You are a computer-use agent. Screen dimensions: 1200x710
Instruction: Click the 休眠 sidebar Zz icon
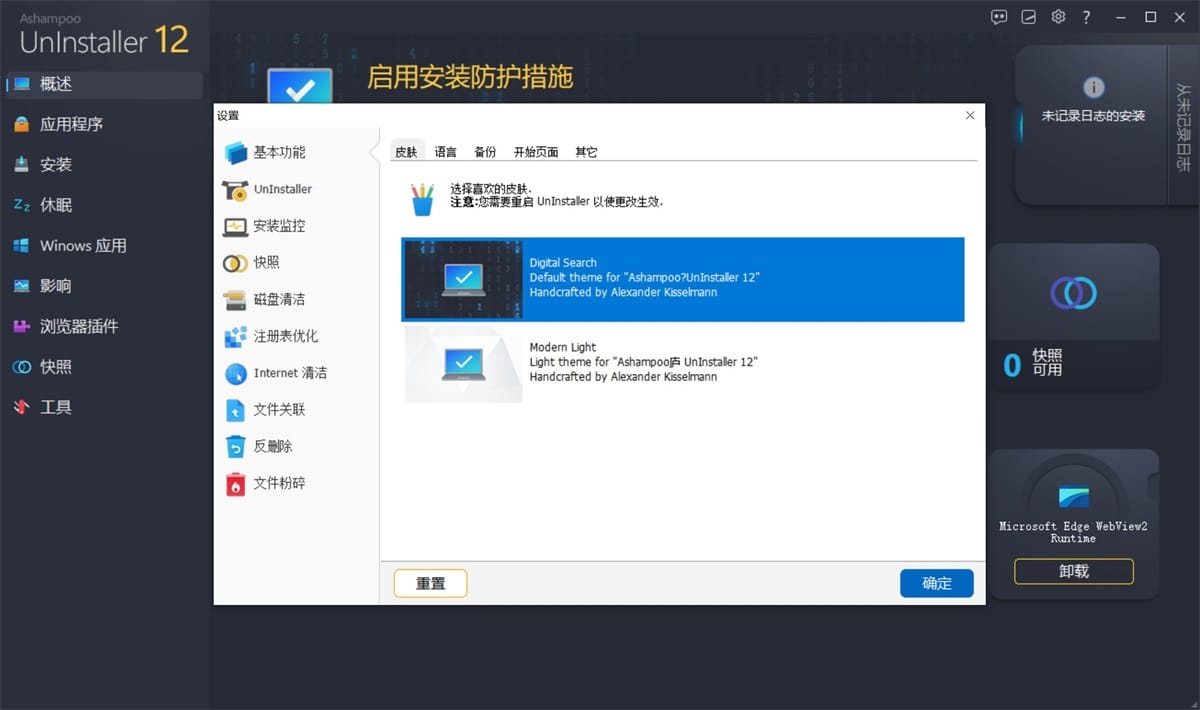coord(22,205)
